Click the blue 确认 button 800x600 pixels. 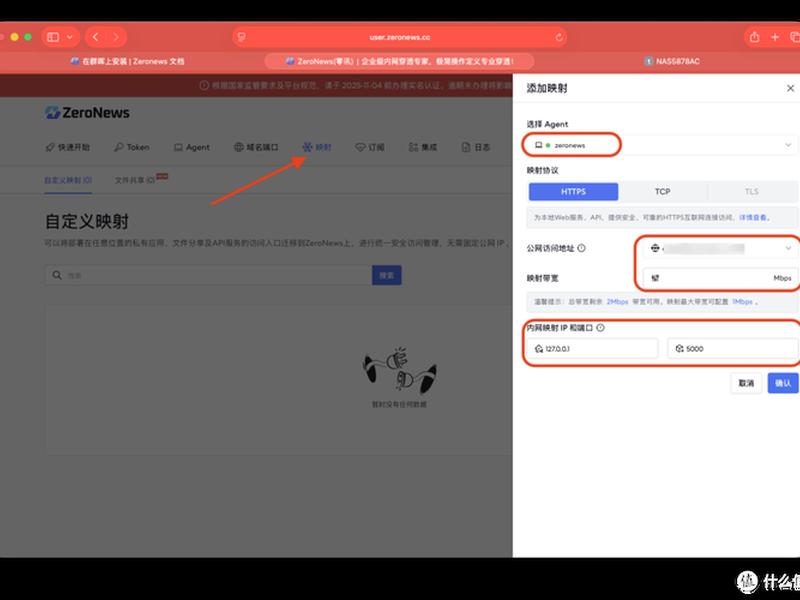pos(783,383)
